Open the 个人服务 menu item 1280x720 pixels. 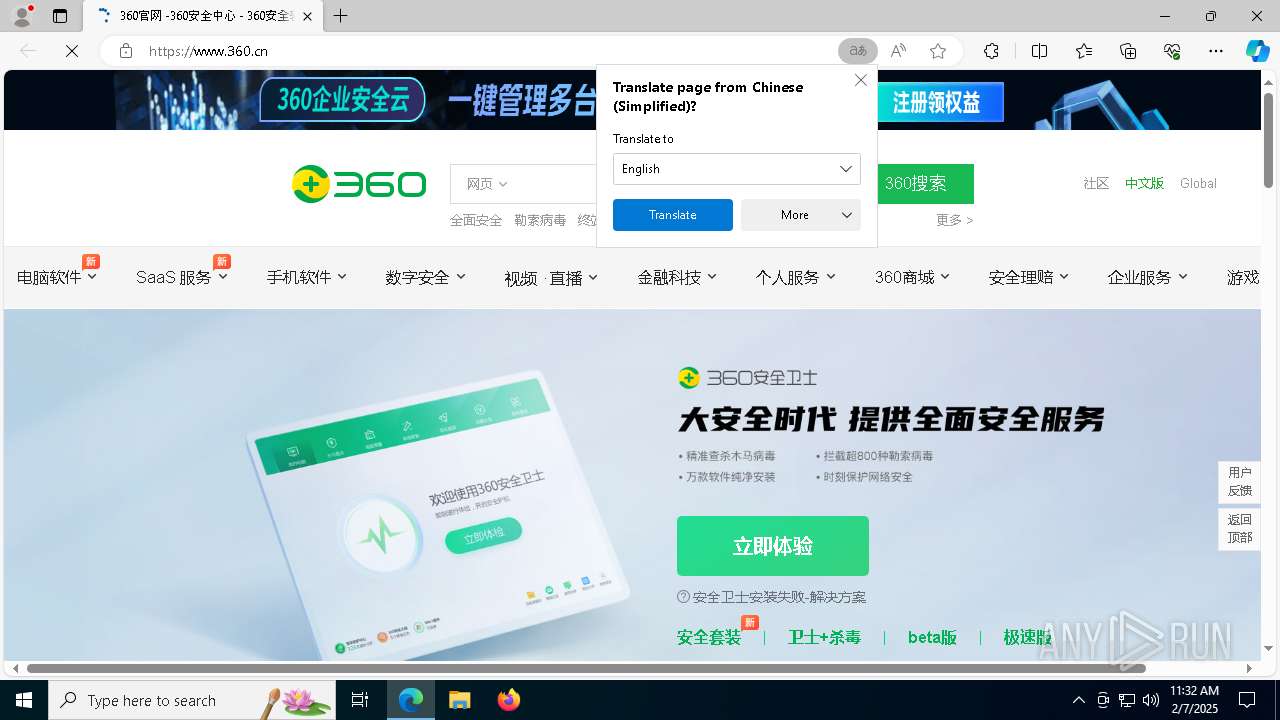tap(795, 277)
